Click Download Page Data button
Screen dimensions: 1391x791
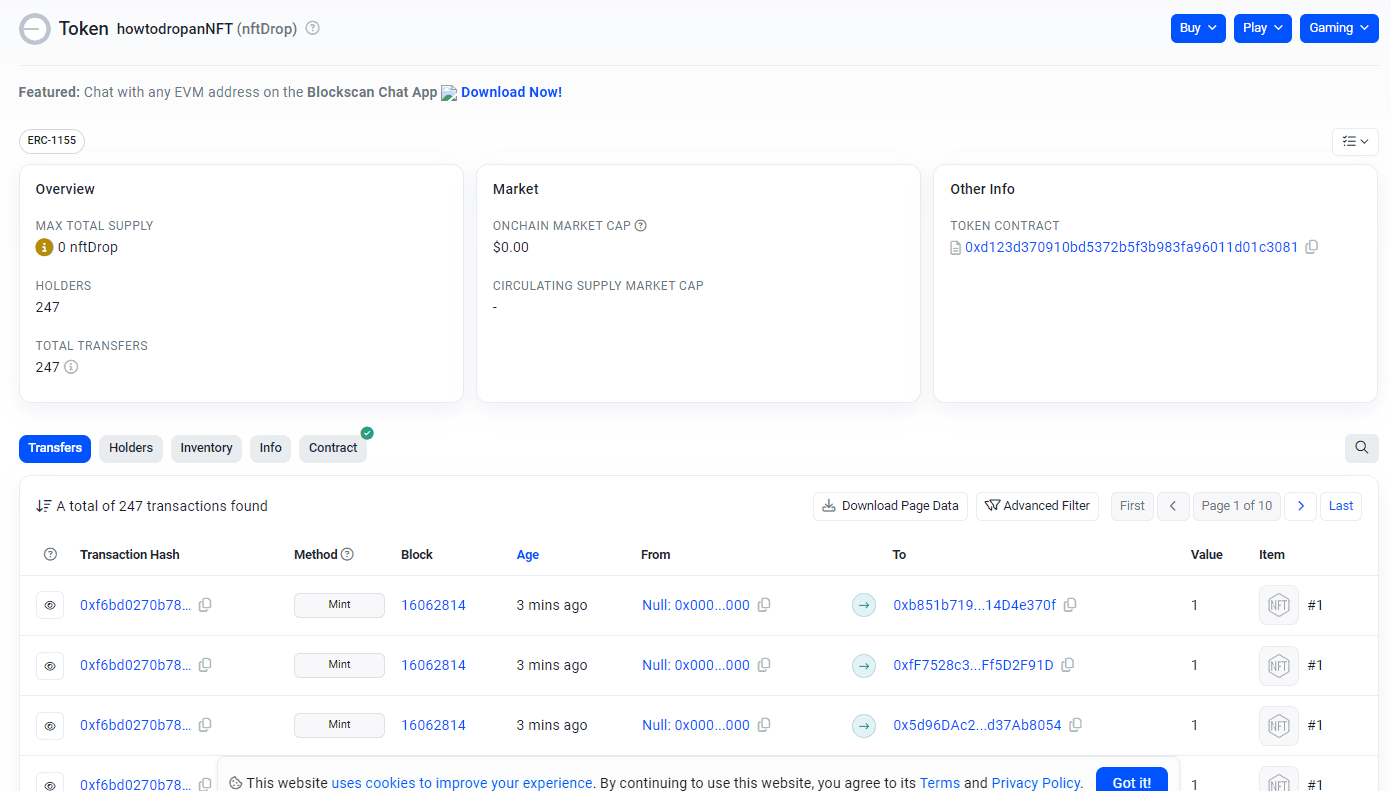click(x=891, y=506)
